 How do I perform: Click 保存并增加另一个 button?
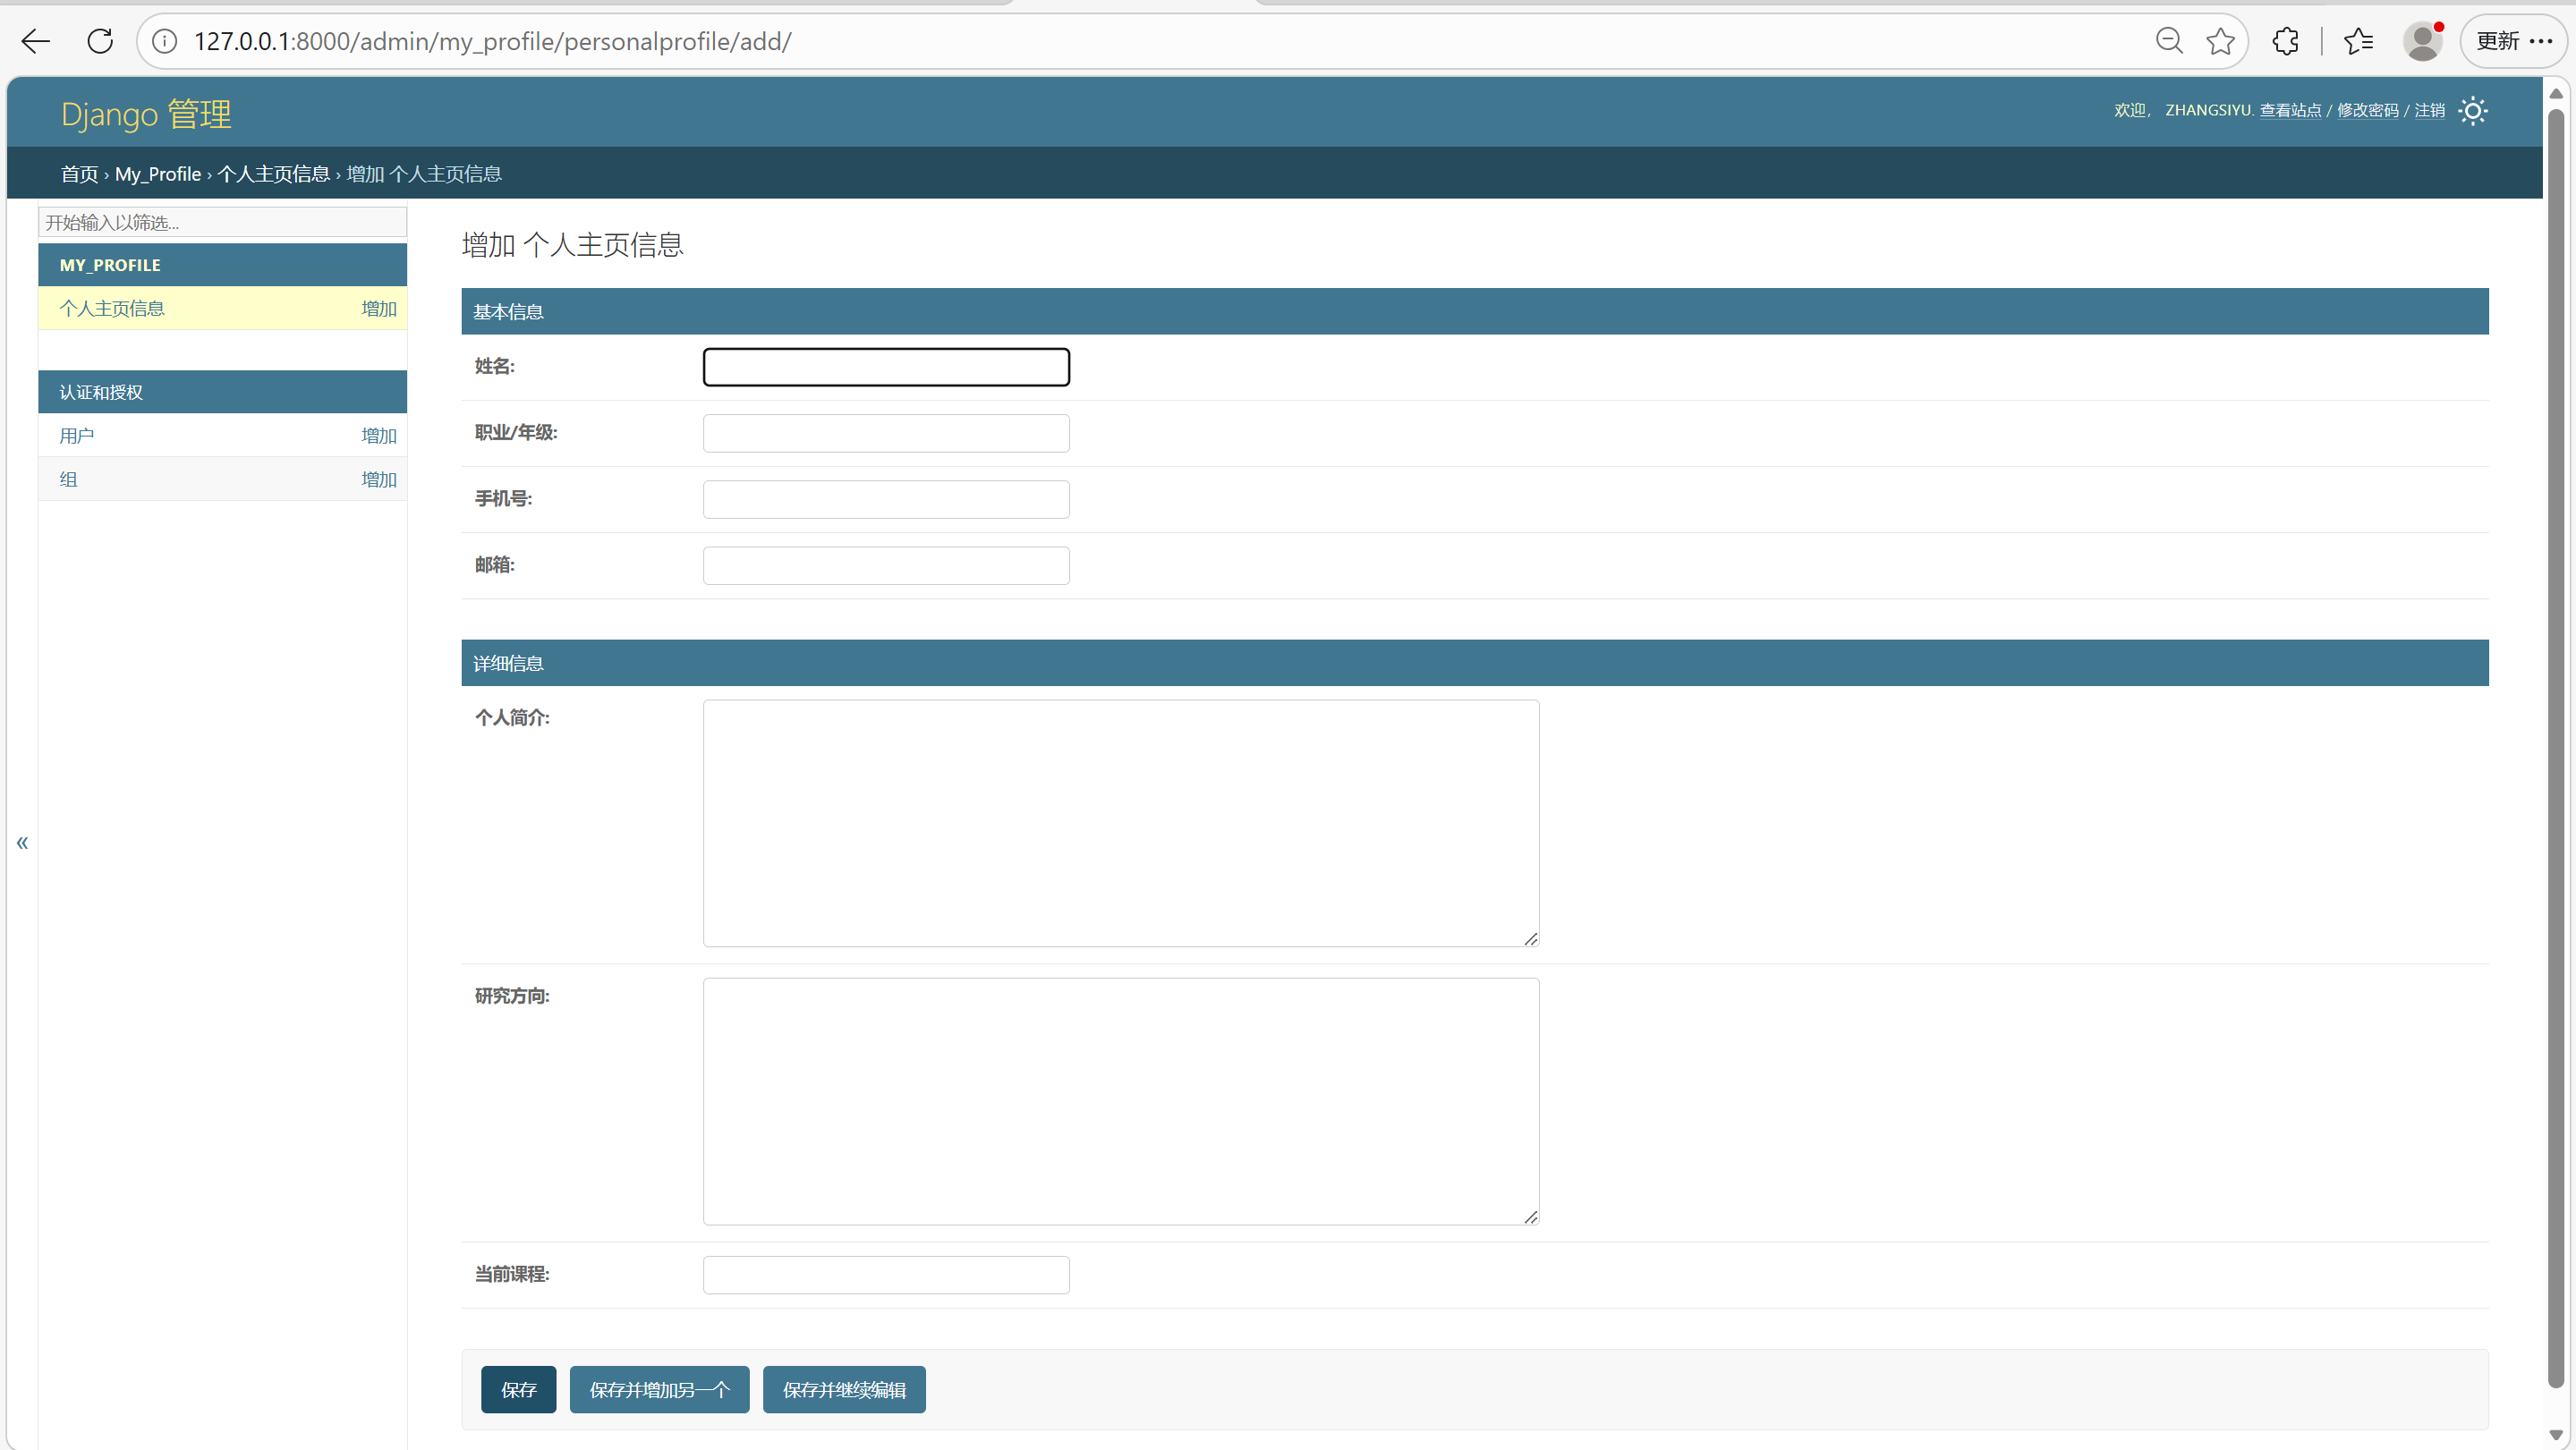tap(659, 1390)
